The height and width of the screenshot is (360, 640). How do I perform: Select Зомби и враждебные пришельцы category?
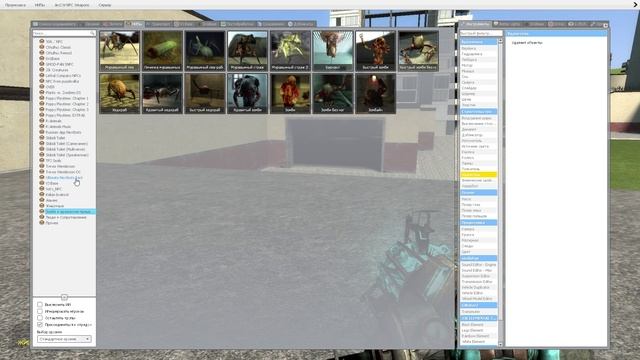click(70, 212)
